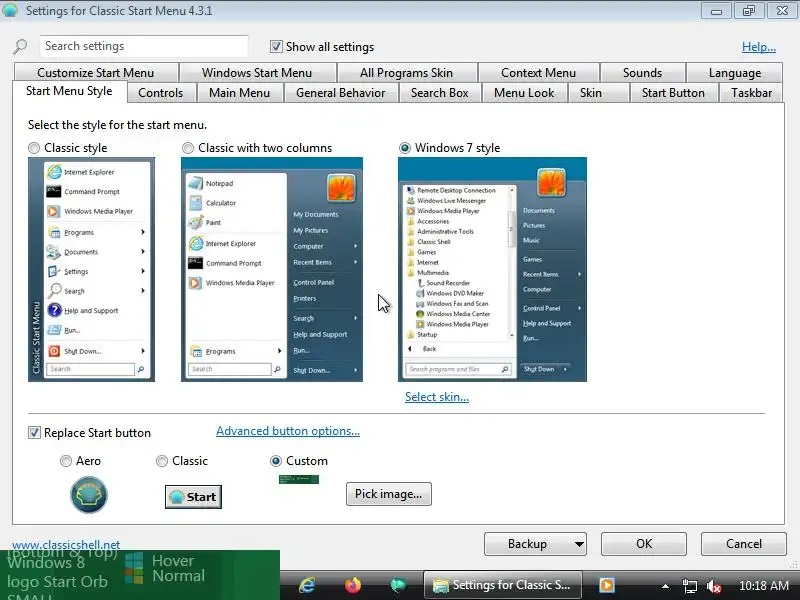This screenshot has height=600, width=800.
Task: Switch to the Windows Start Menu tab
Action: tap(257, 72)
